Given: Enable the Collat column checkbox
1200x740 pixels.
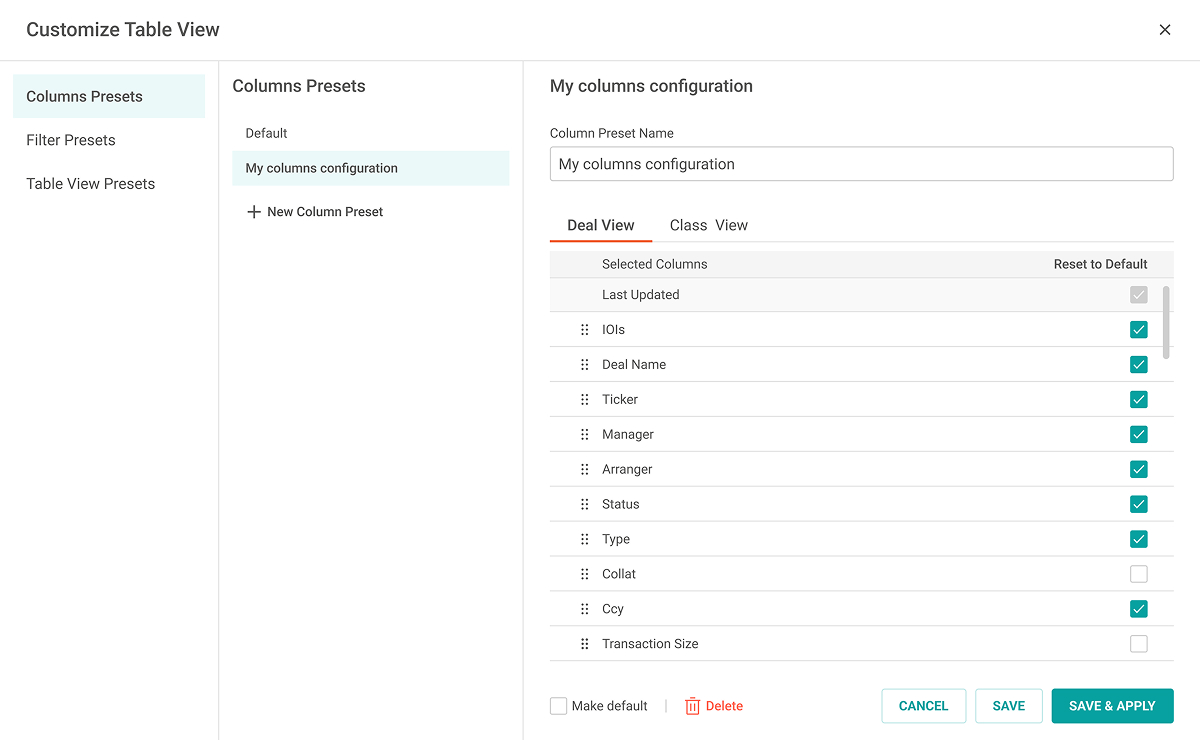Looking at the screenshot, I should pyautogui.click(x=1138, y=575).
